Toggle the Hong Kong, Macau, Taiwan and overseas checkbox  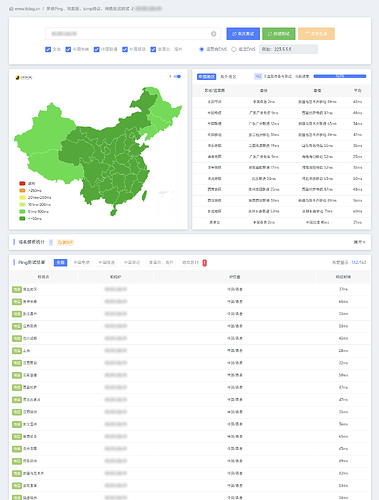click(x=153, y=49)
